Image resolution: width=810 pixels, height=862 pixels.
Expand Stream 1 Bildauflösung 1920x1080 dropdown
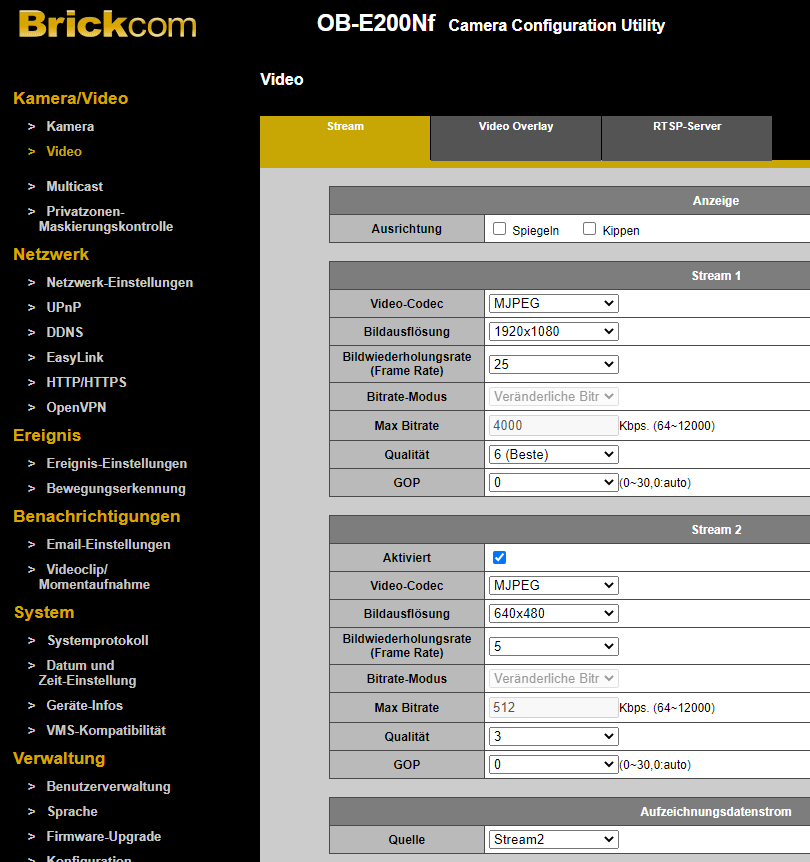[553, 331]
